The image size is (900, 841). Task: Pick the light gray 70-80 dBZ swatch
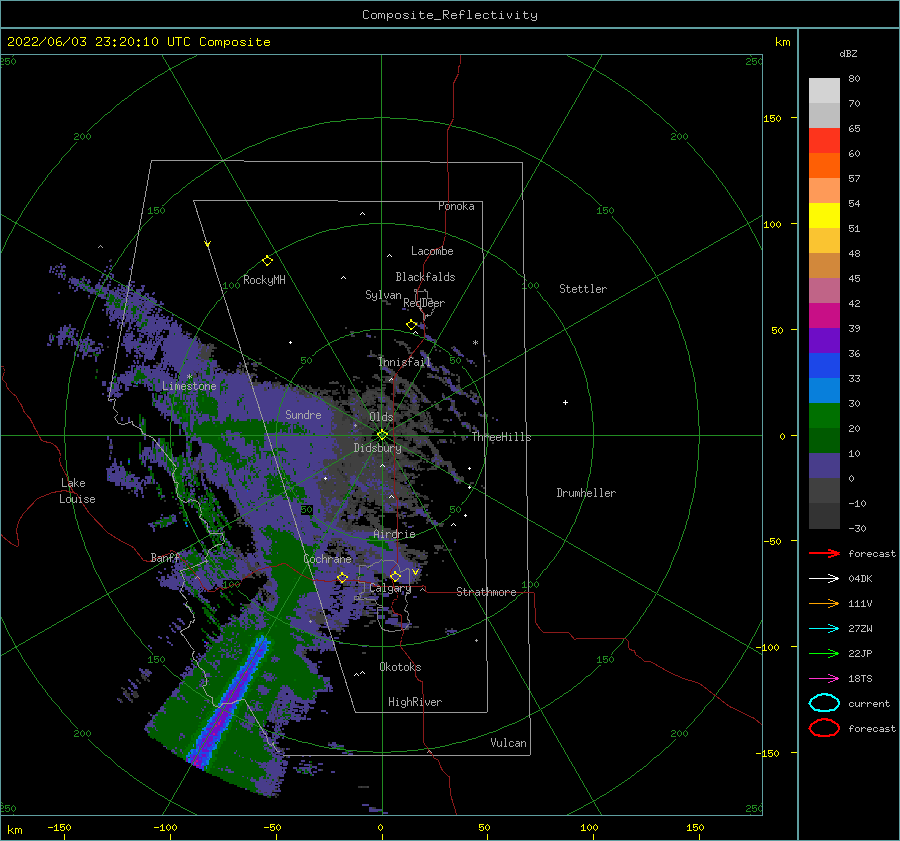824,91
